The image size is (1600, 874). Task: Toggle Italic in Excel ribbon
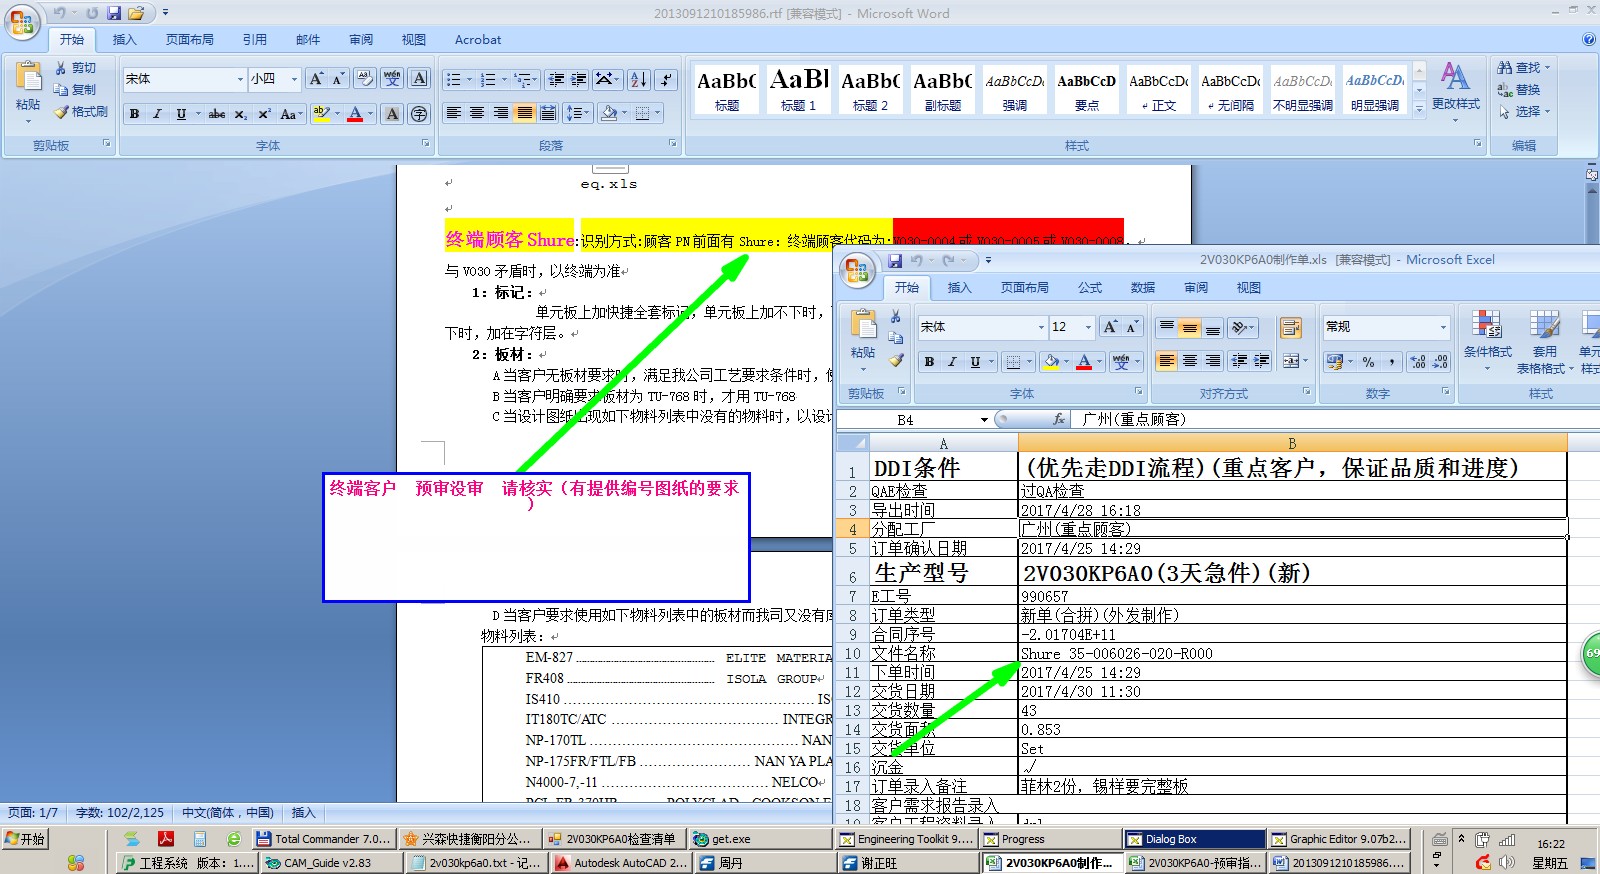[x=952, y=362]
